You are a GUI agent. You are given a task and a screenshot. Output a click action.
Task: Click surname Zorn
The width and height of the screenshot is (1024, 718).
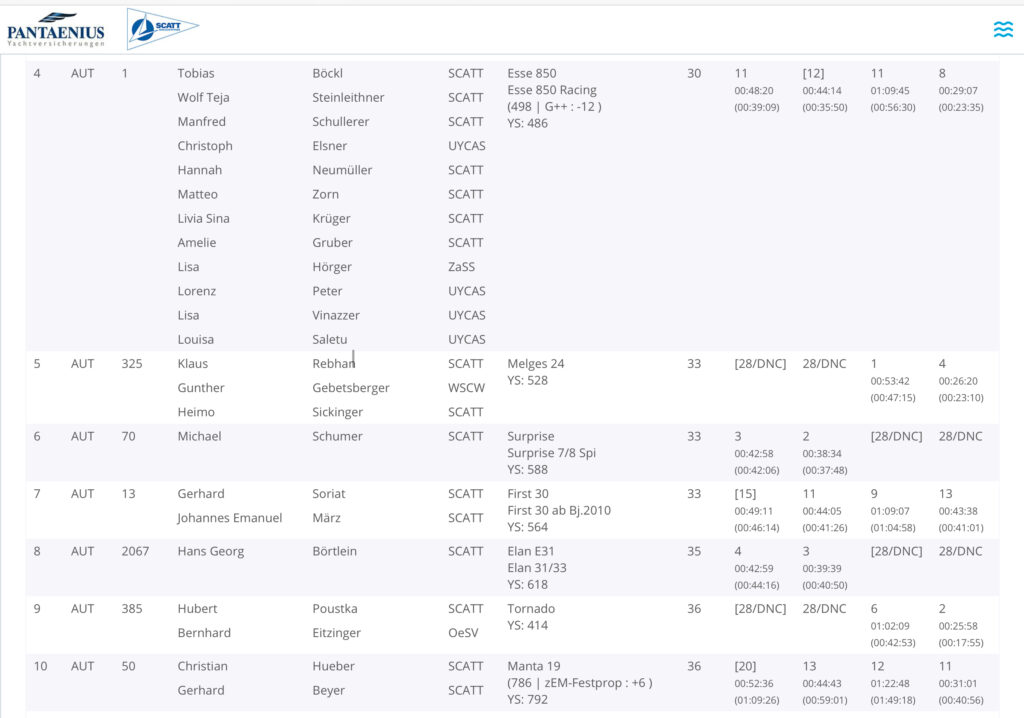[325, 194]
